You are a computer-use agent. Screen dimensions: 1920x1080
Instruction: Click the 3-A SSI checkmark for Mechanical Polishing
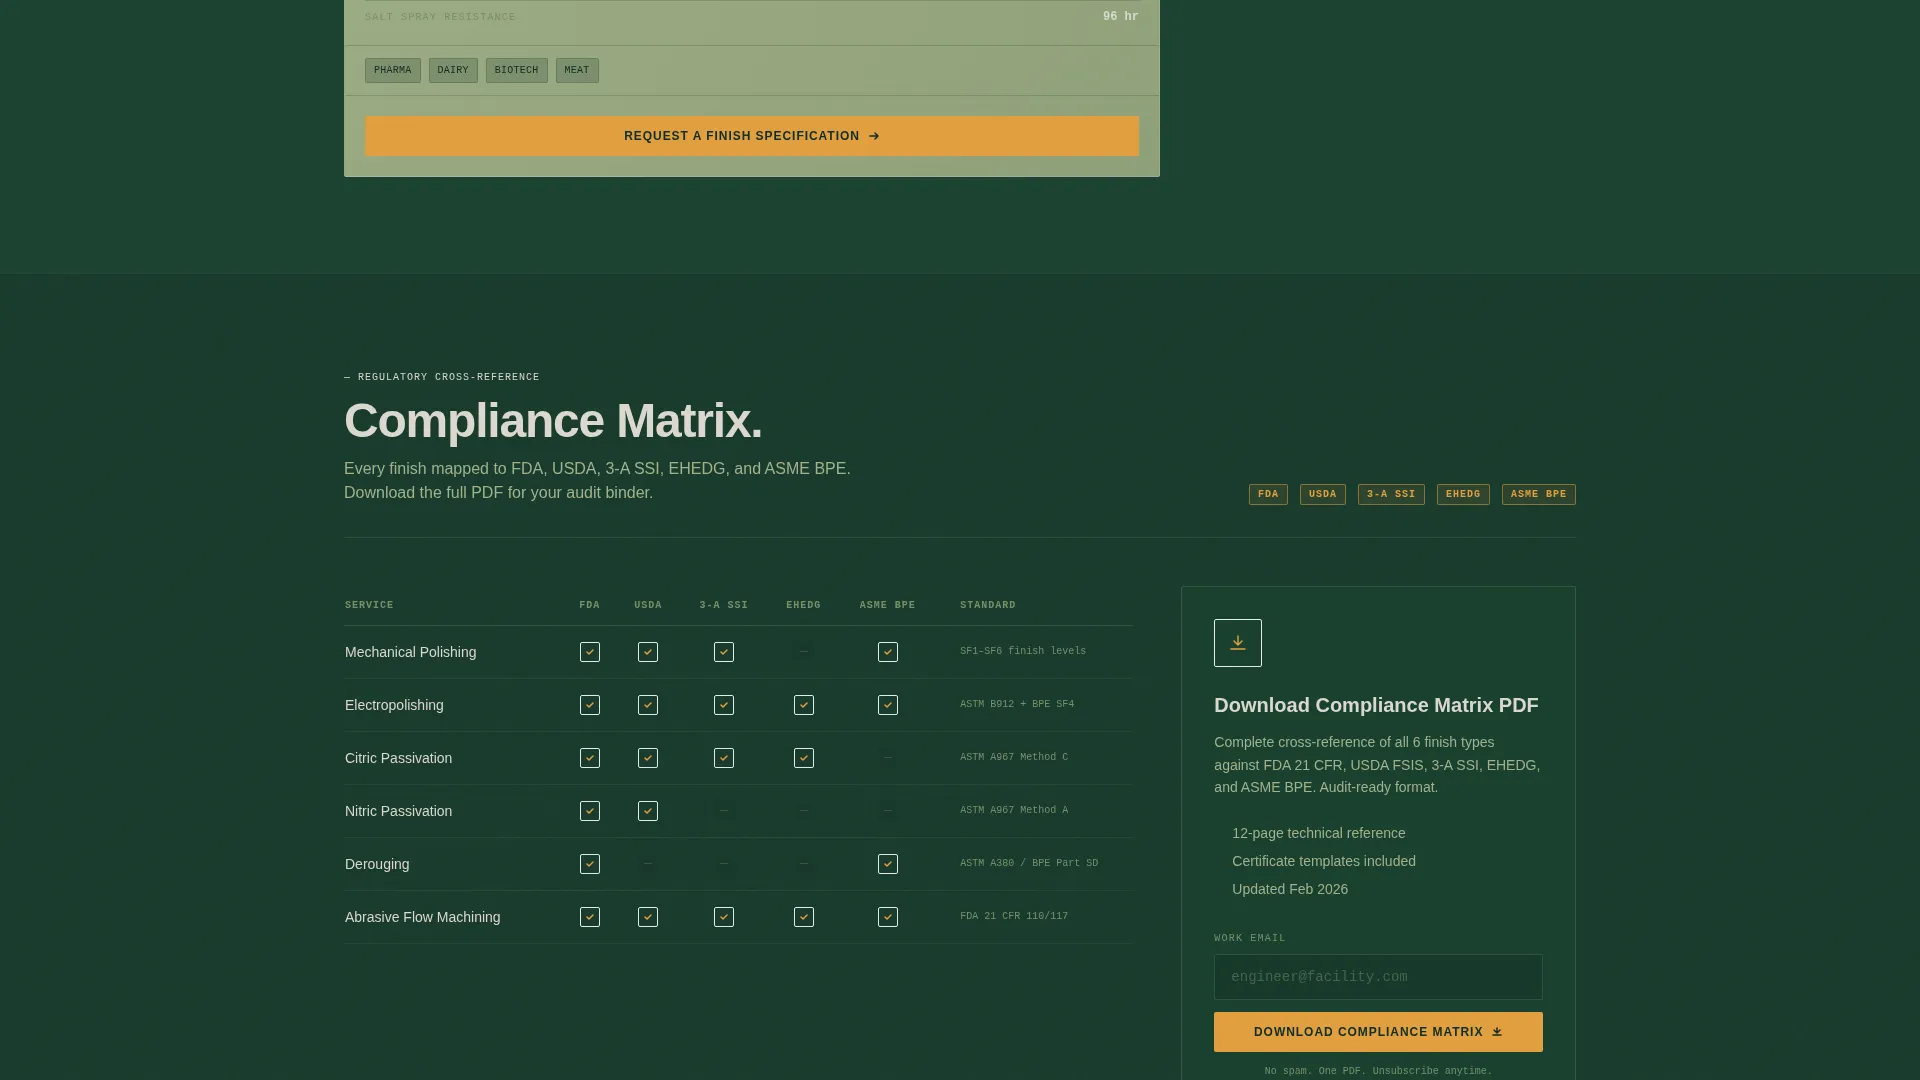click(724, 652)
